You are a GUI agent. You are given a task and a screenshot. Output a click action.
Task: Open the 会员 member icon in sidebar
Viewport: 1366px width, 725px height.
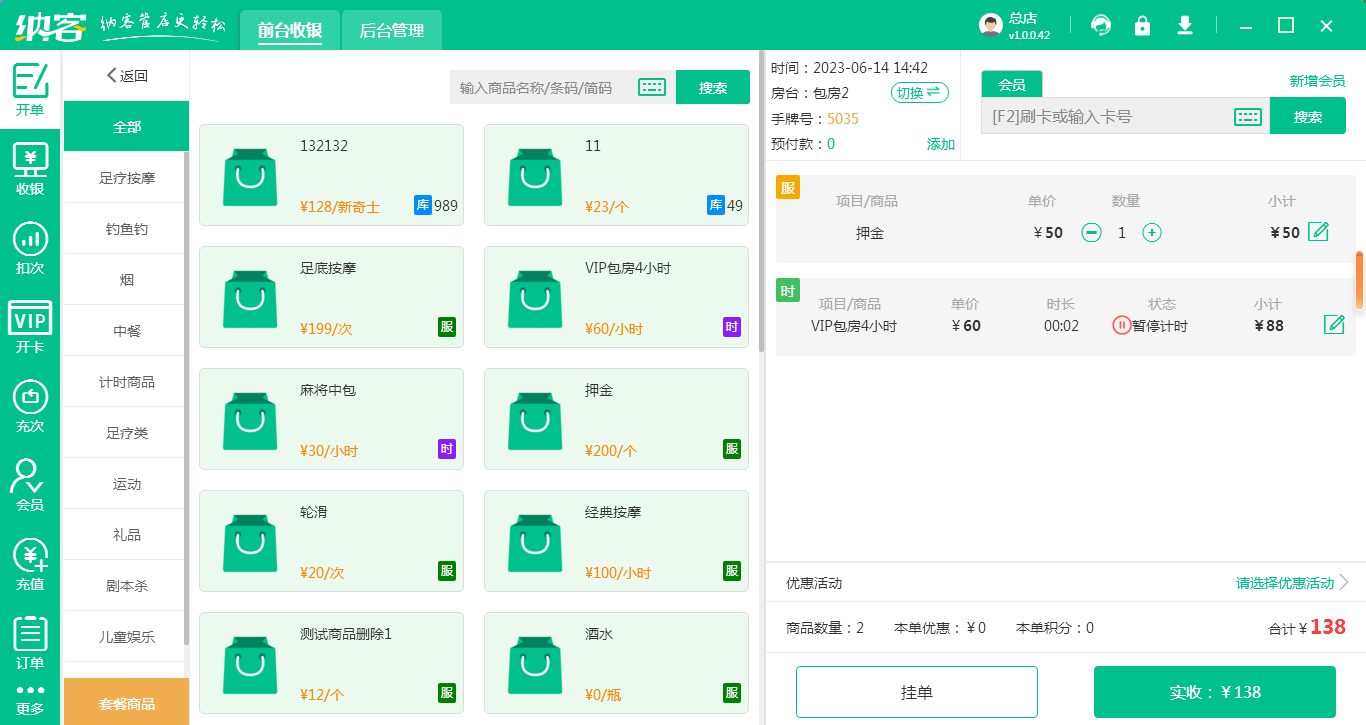[30, 482]
